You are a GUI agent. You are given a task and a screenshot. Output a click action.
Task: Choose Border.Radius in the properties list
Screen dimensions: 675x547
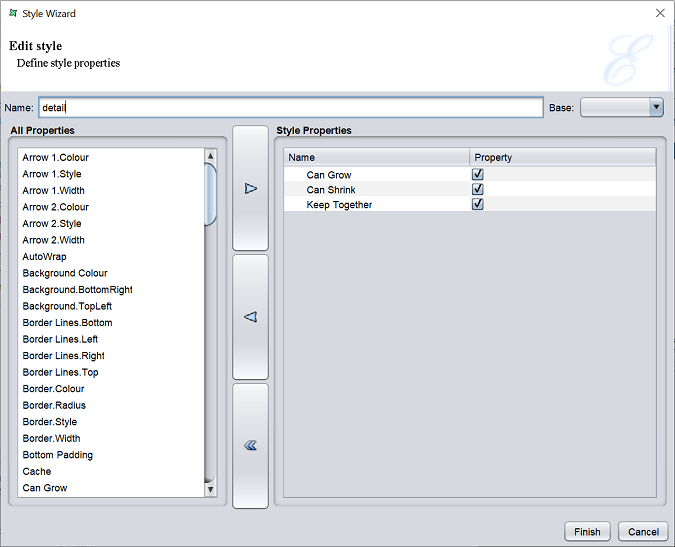[x=54, y=405]
